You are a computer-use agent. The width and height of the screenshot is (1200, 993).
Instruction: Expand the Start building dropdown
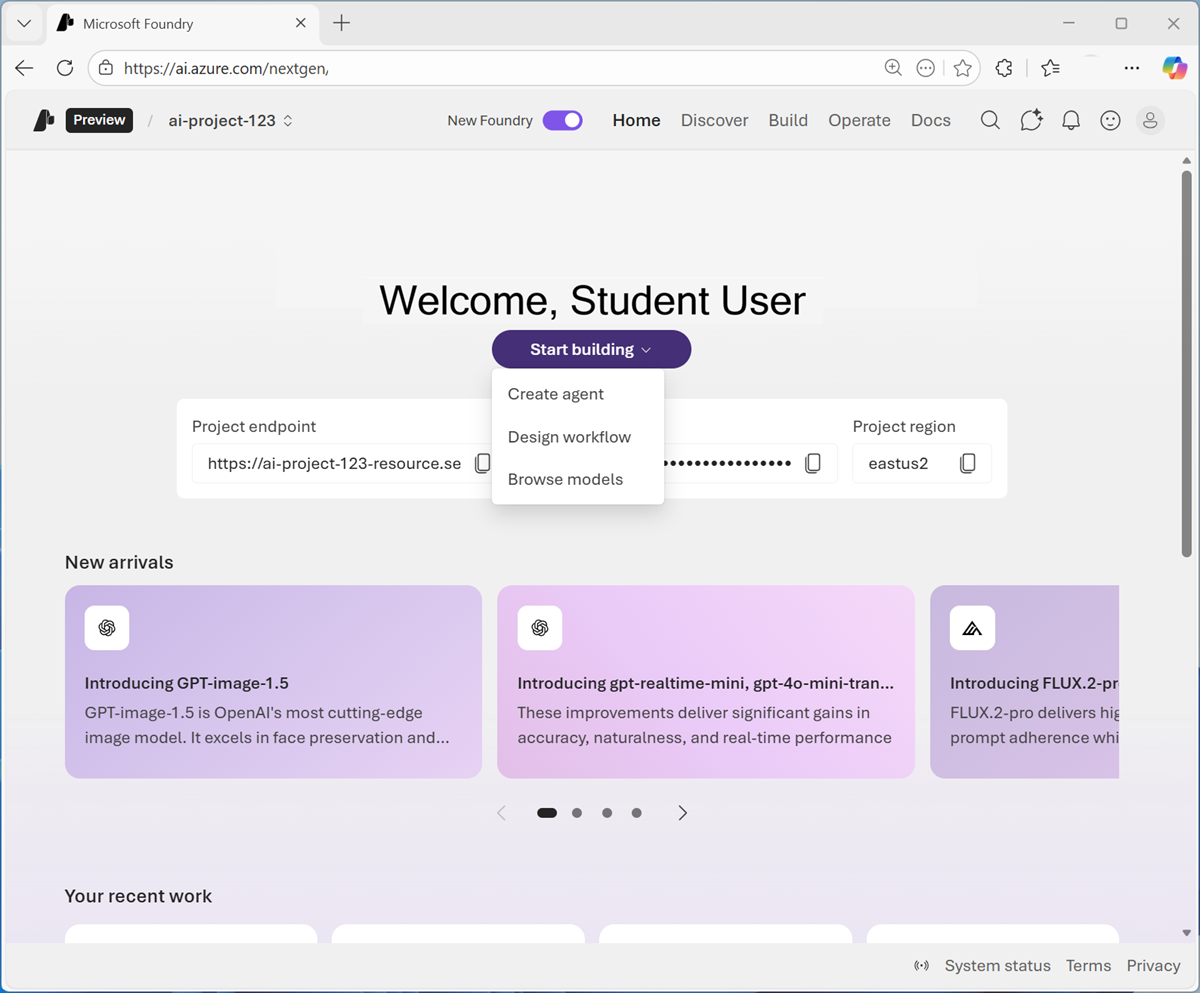click(x=590, y=349)
